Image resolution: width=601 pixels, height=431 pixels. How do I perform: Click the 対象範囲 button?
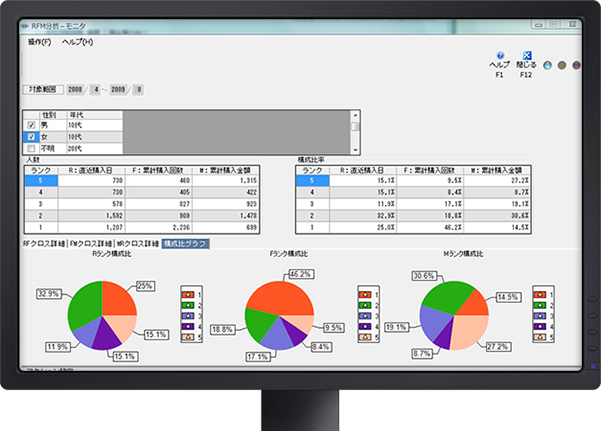[43, 89]
